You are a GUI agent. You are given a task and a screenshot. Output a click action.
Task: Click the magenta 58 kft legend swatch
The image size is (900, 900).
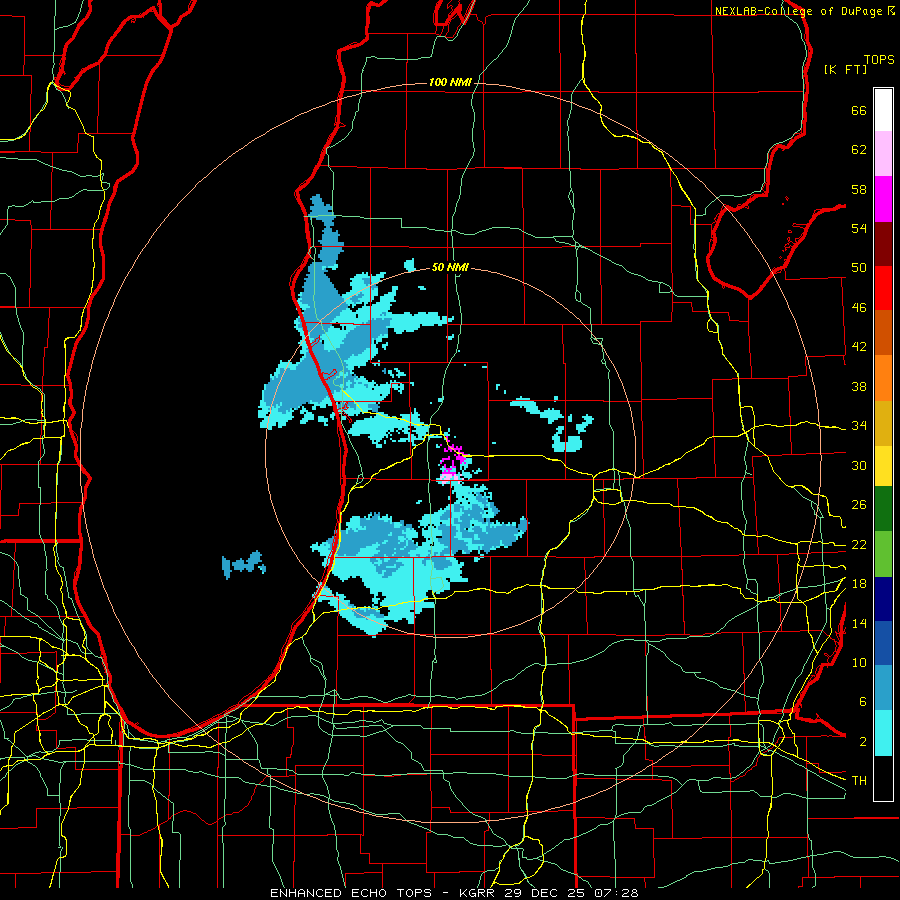click(883, 199)
